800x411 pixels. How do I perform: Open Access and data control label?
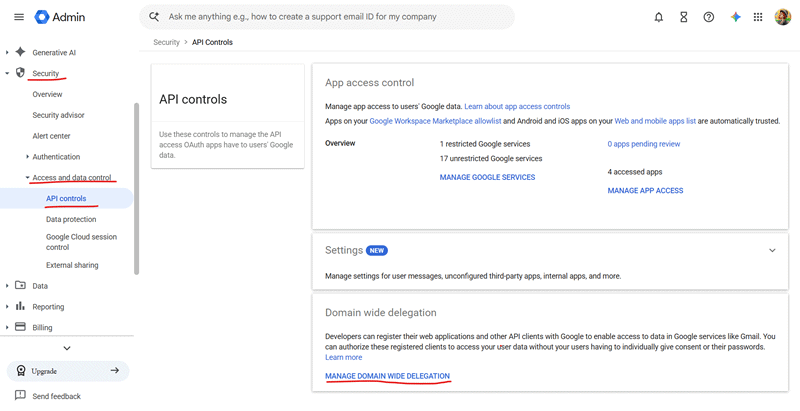tap(71, 177)
